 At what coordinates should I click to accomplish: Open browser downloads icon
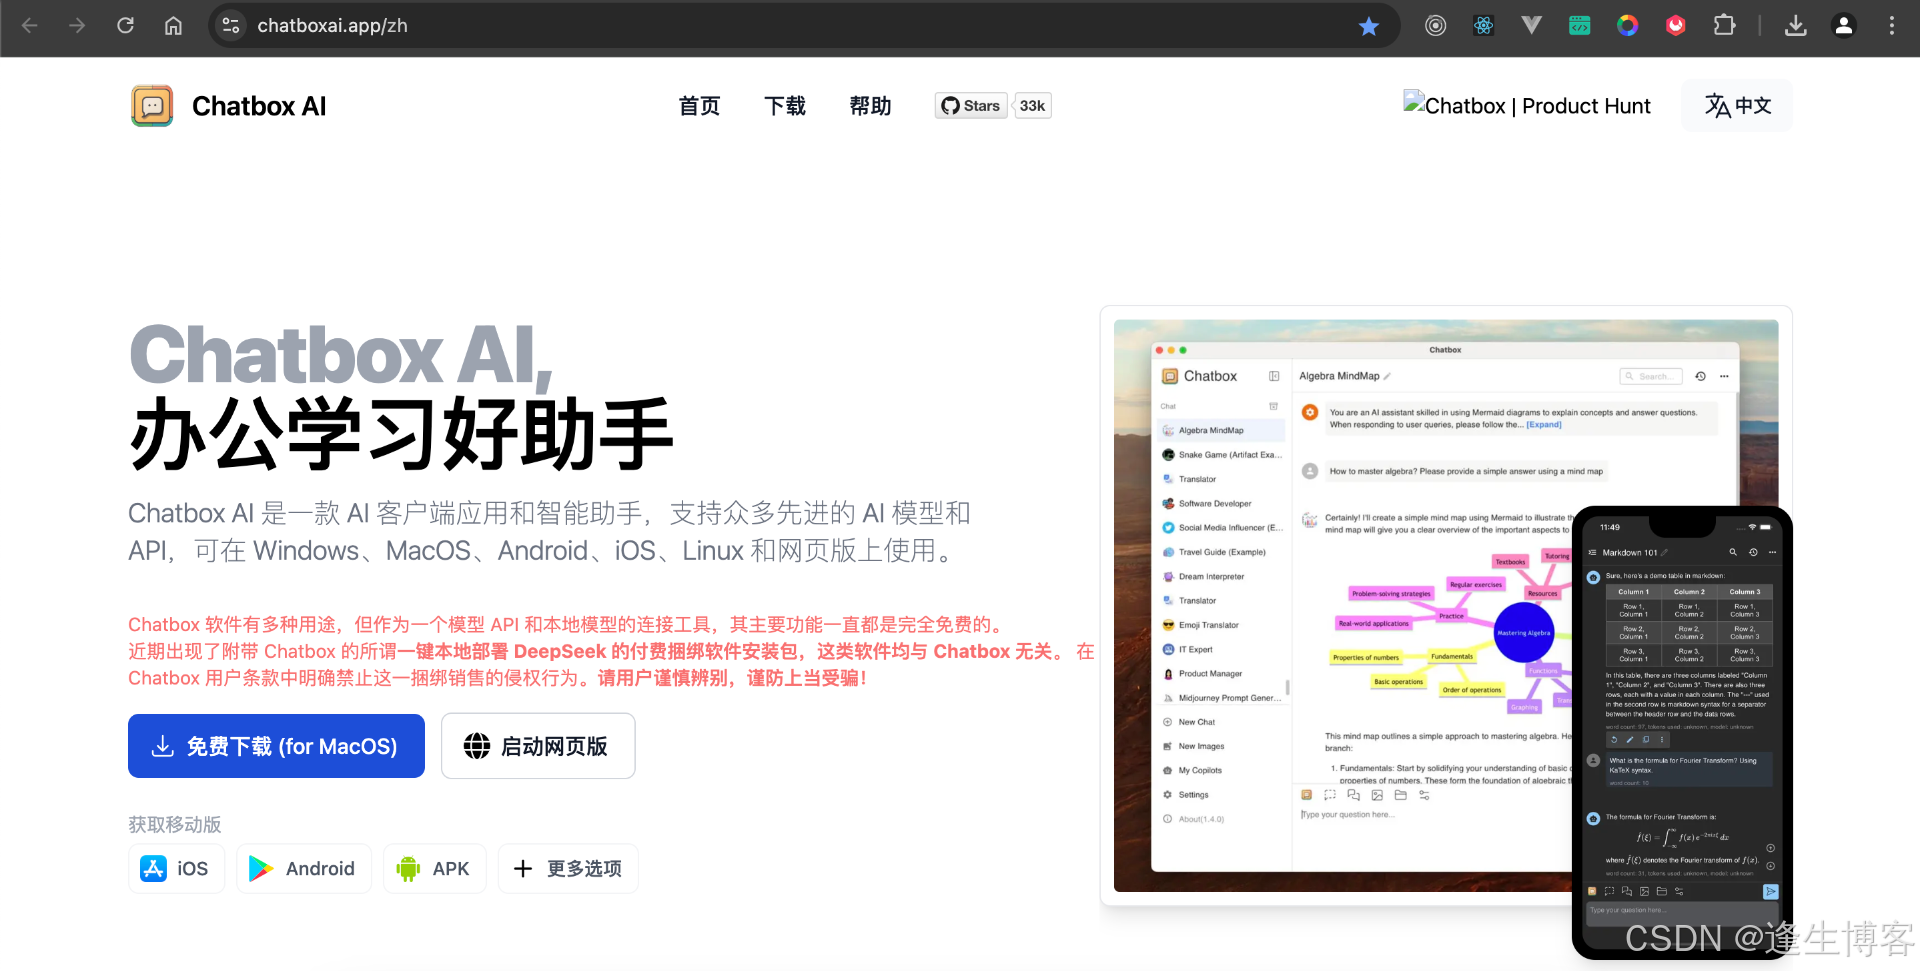click(x=1796, y=26)
